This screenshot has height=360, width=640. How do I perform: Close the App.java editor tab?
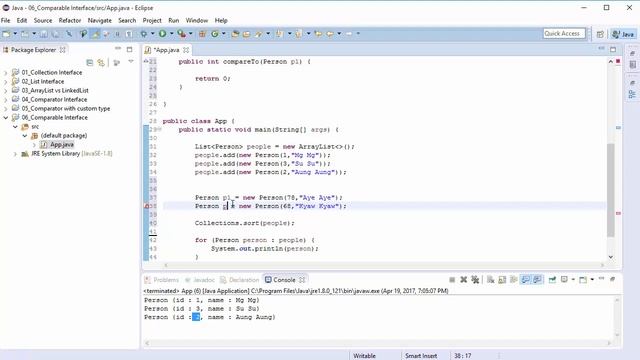(186, 50)
